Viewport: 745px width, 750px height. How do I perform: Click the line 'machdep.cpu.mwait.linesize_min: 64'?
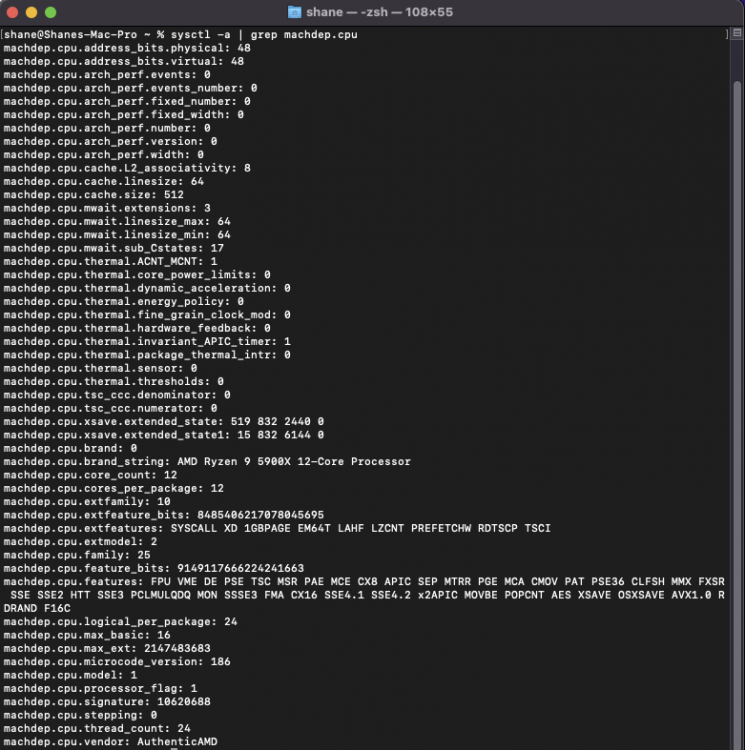[117, 235]
